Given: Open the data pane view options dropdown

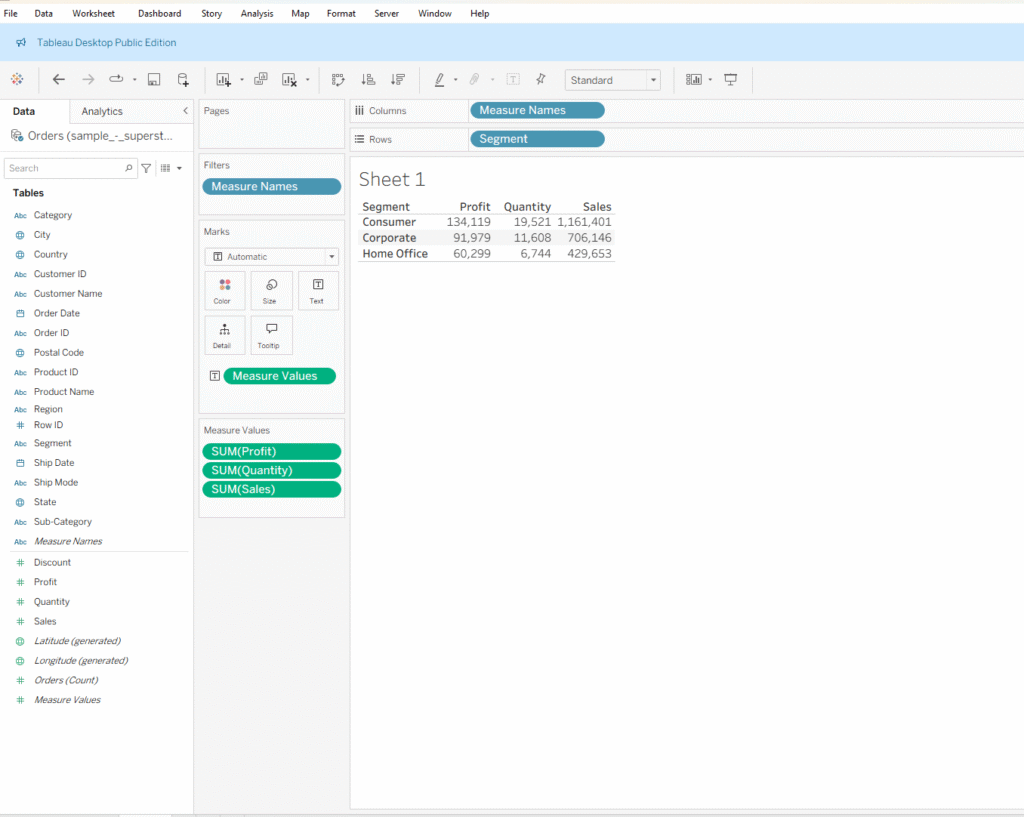Looking at the screenshot, I should pyautogui.click(x=171, y=169).
